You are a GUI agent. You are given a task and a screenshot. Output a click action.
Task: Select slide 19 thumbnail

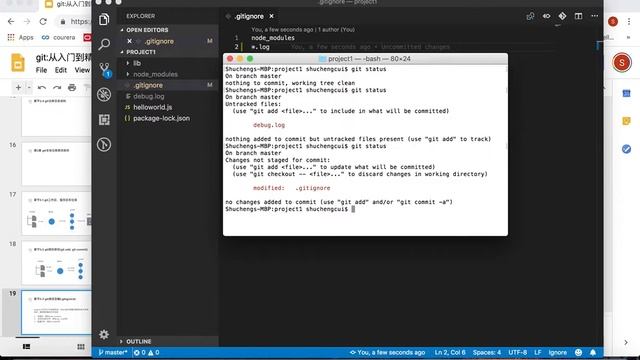pyautogui.click(x=56, y=312)
